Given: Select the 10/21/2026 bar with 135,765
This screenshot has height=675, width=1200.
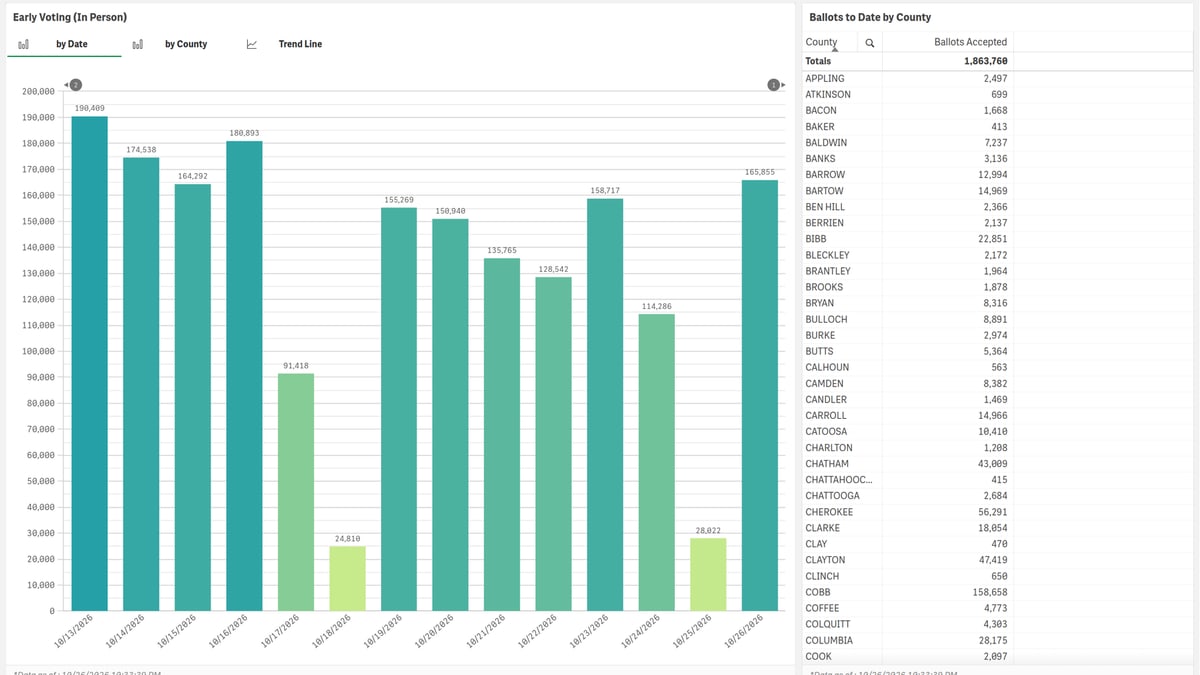Looking at the screenshot, I should point(502,435).
